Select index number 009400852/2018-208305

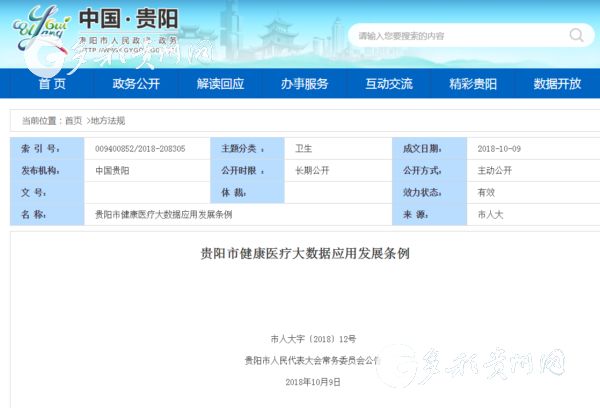point(140,149)
